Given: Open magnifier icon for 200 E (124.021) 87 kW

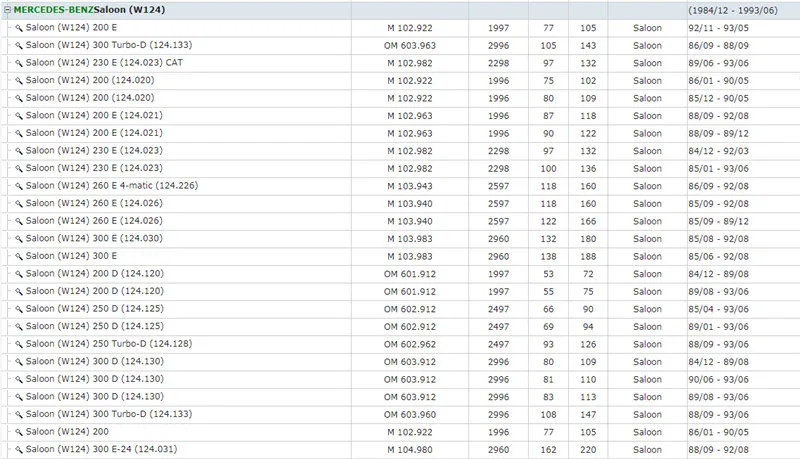Looking at the screenshot, I should (x=19, y=116).
